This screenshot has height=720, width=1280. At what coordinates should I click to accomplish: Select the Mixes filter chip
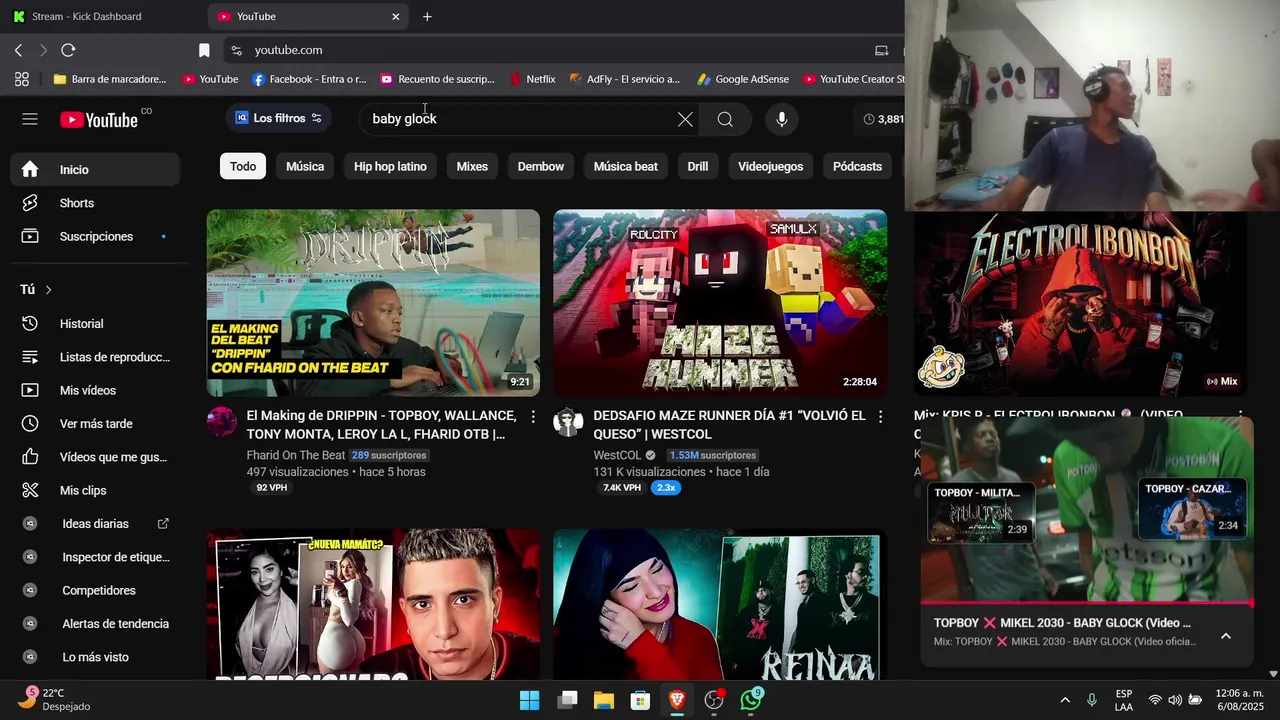tap(472, 166)
